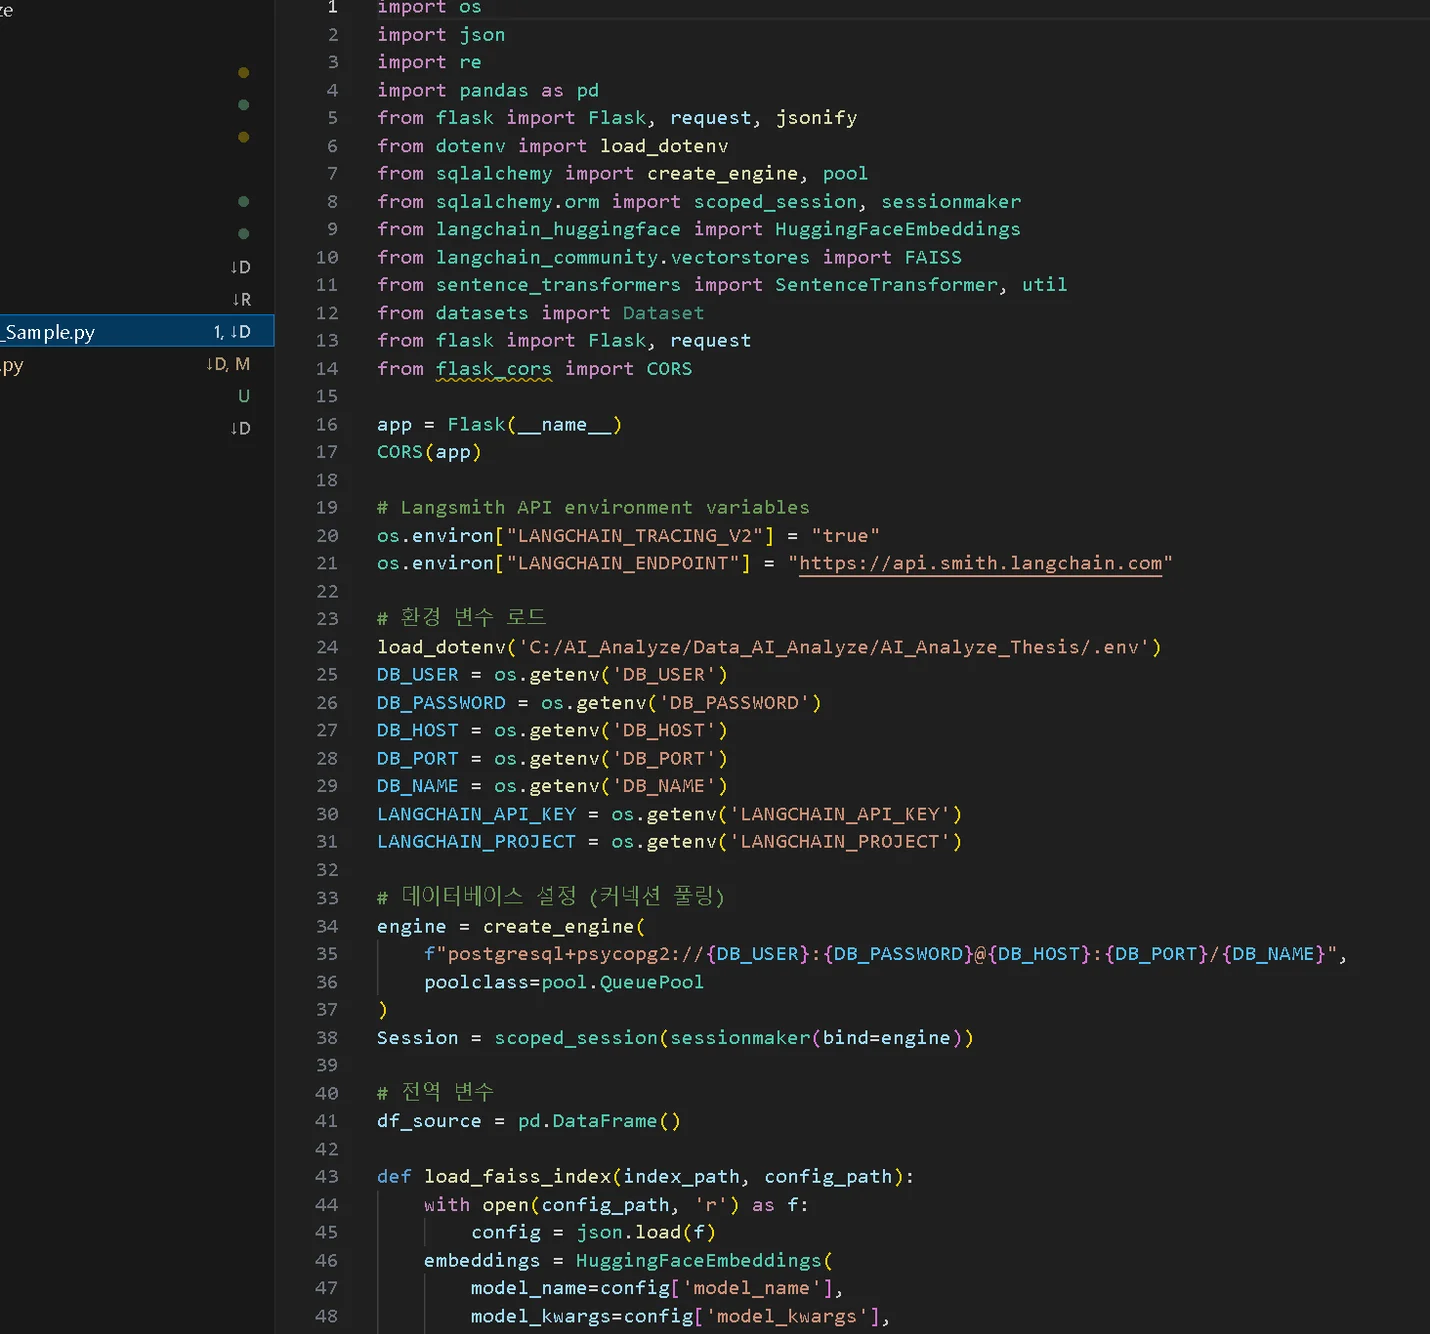
Task: Click 'engine = create_engine(' on line 34
Action: click(511, 927)
